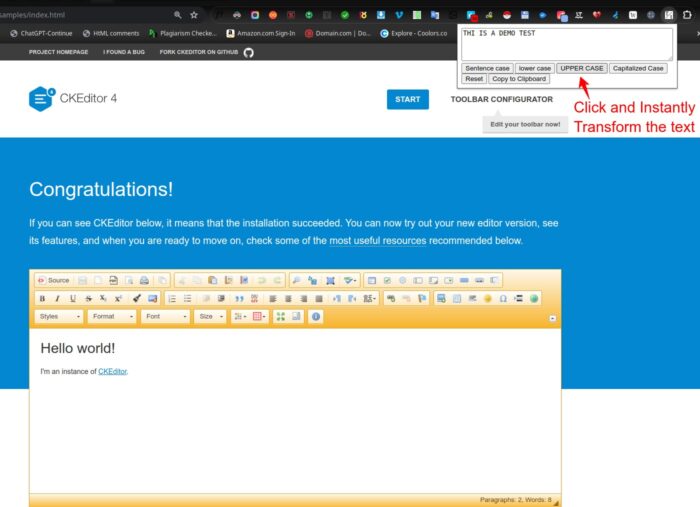Click the UPPER CASE button
Image resolution: width=700 pixels, height=507 pixels.
tap(582, 68)
